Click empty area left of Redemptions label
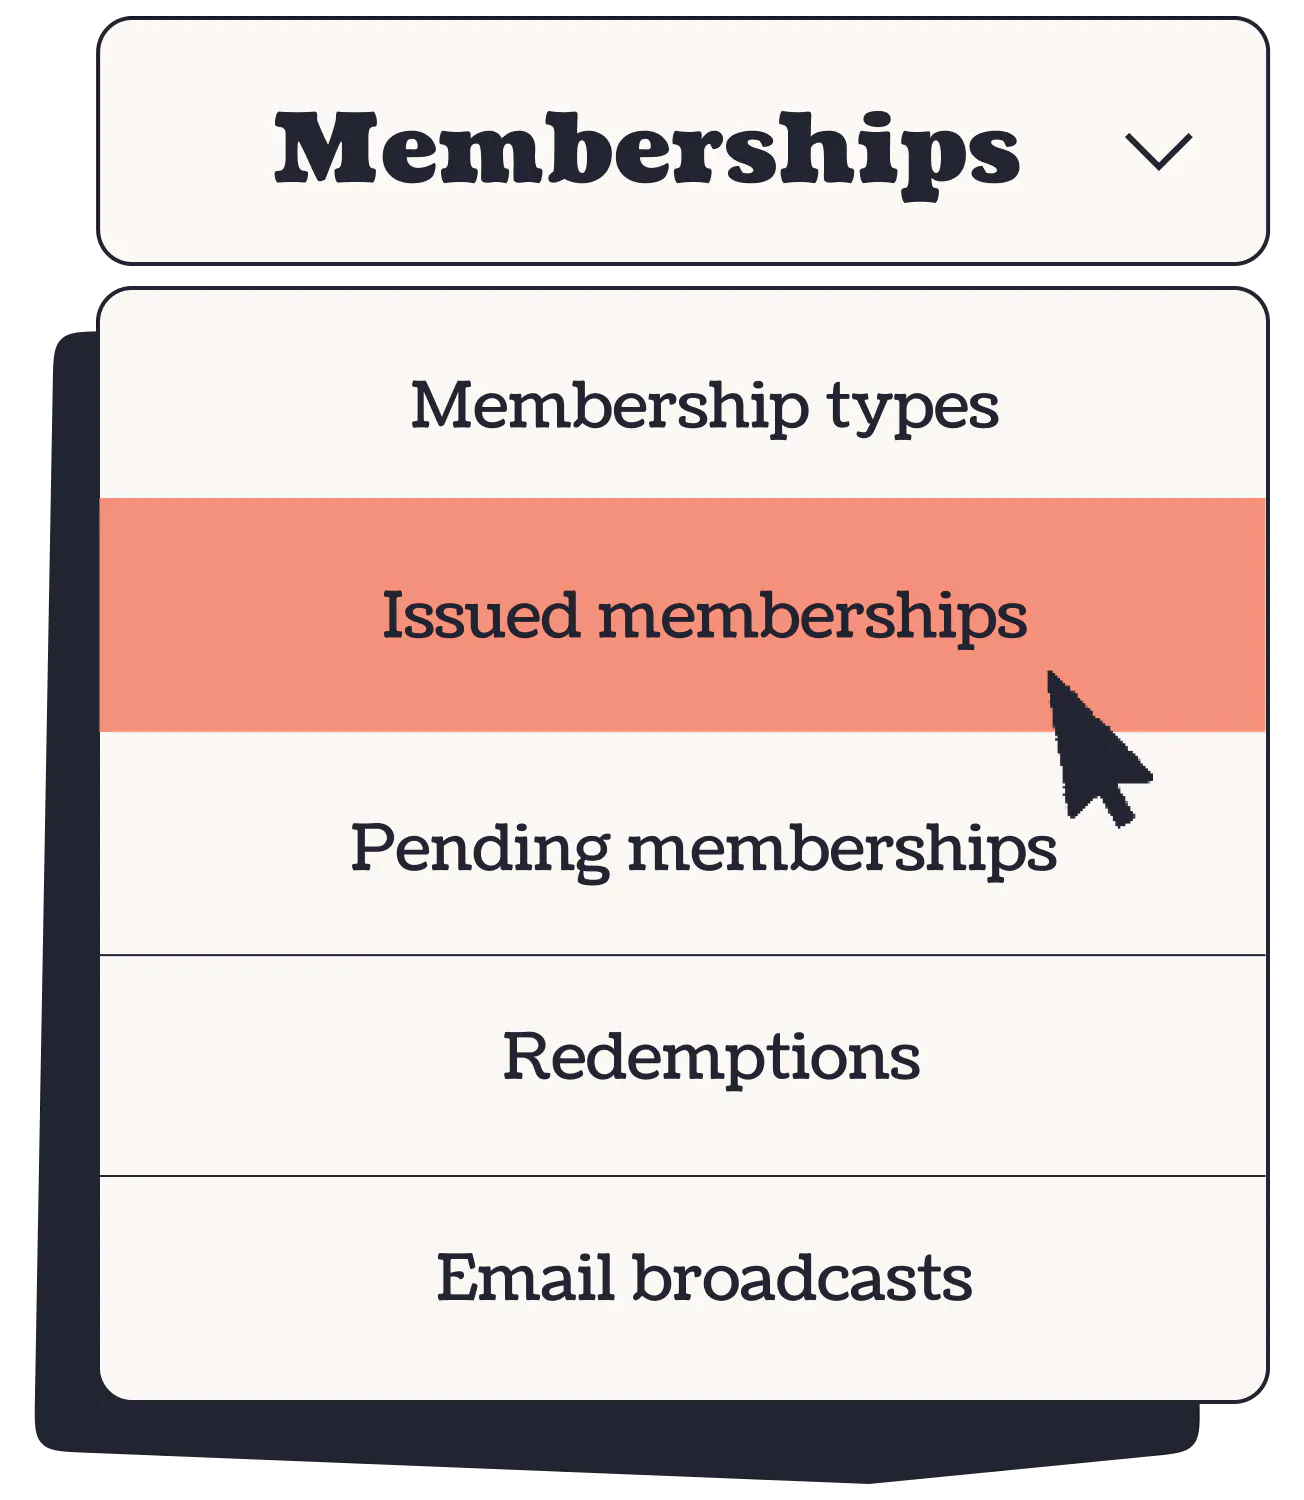The width and height of the screenshot is (1304, 1500). pyautogui.click(x=300, y=1057)
